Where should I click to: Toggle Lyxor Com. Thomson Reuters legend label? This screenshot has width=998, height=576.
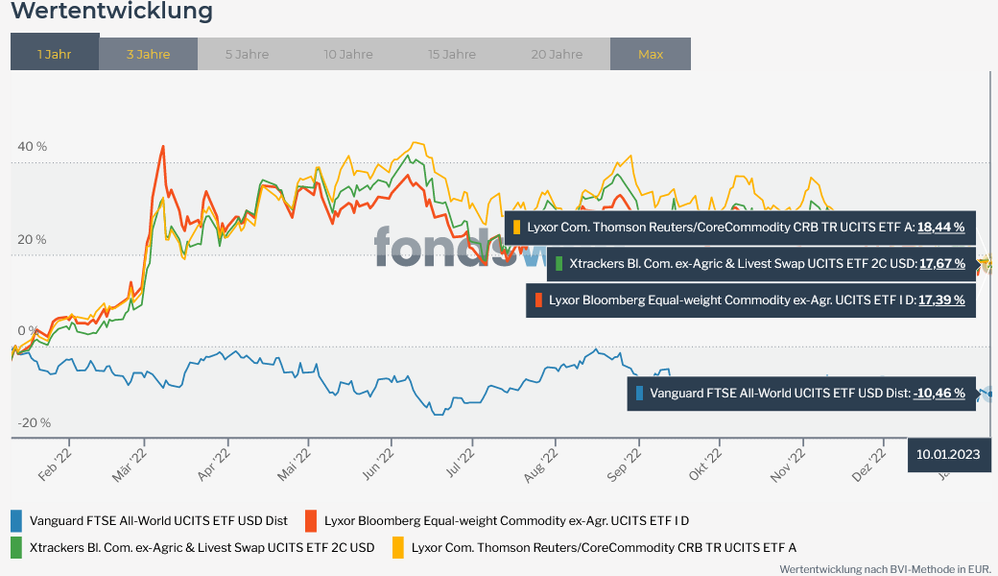tap(603, 547)
